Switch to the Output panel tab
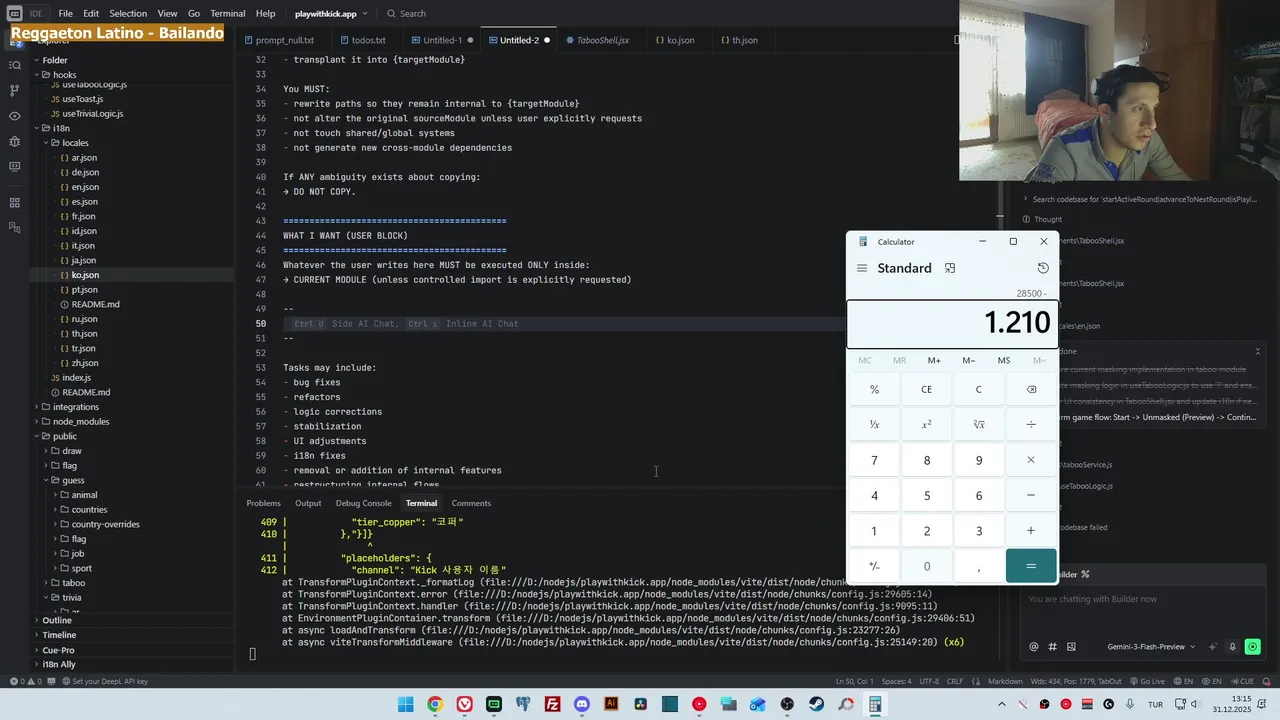Image resolution: width=1280 pixels, height=720 pixels. coord(308,503)
